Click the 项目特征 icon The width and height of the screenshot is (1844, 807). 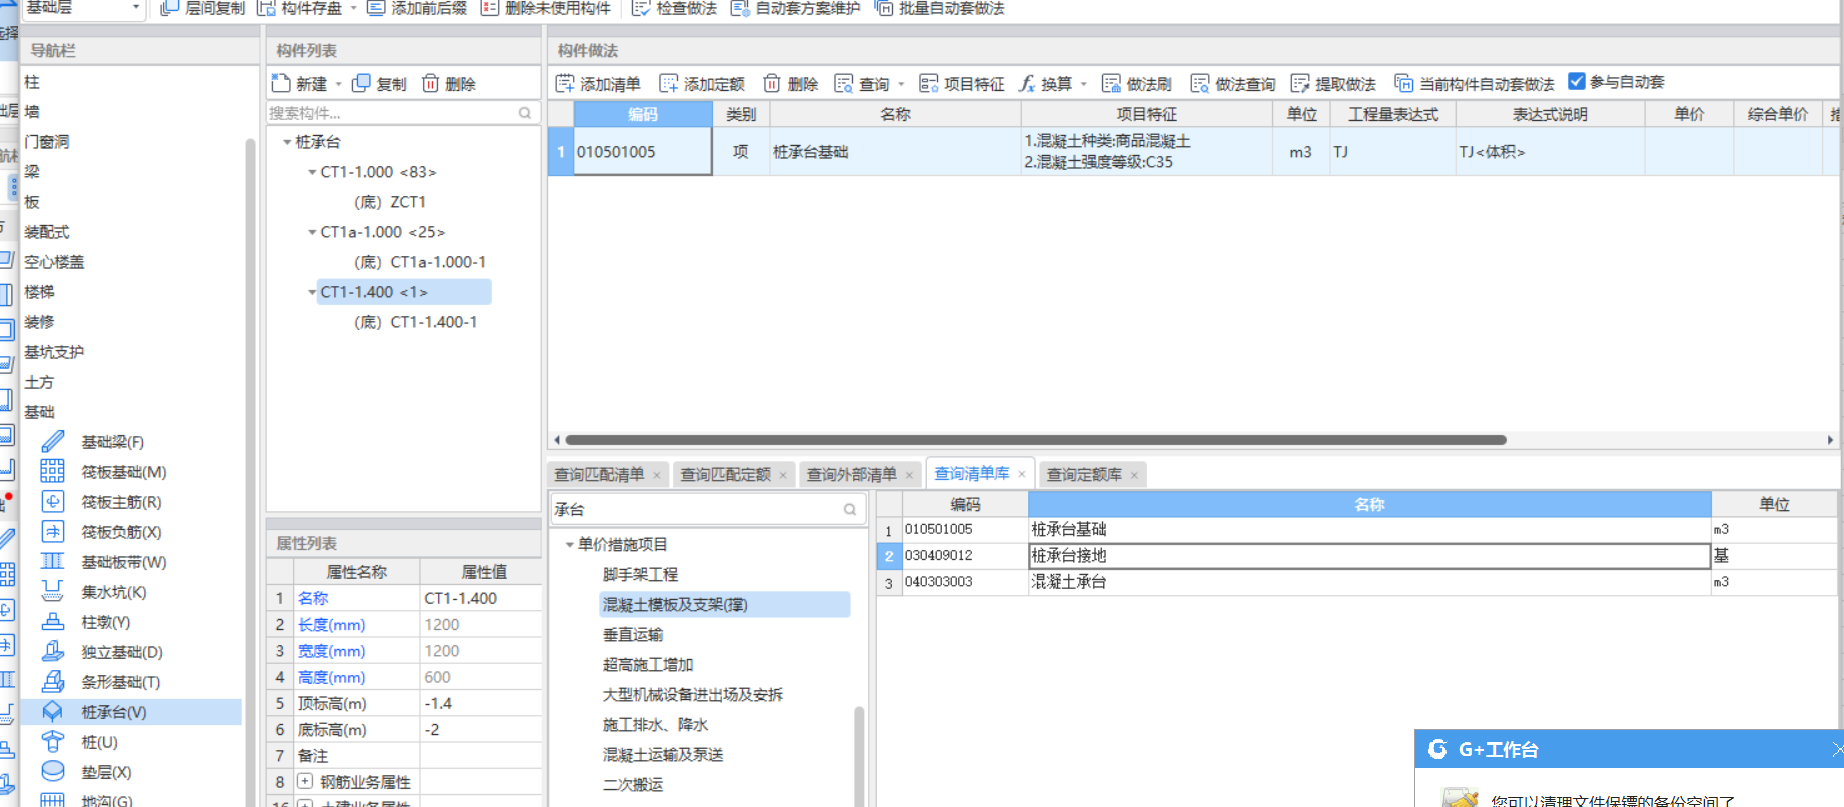[929, 83]
